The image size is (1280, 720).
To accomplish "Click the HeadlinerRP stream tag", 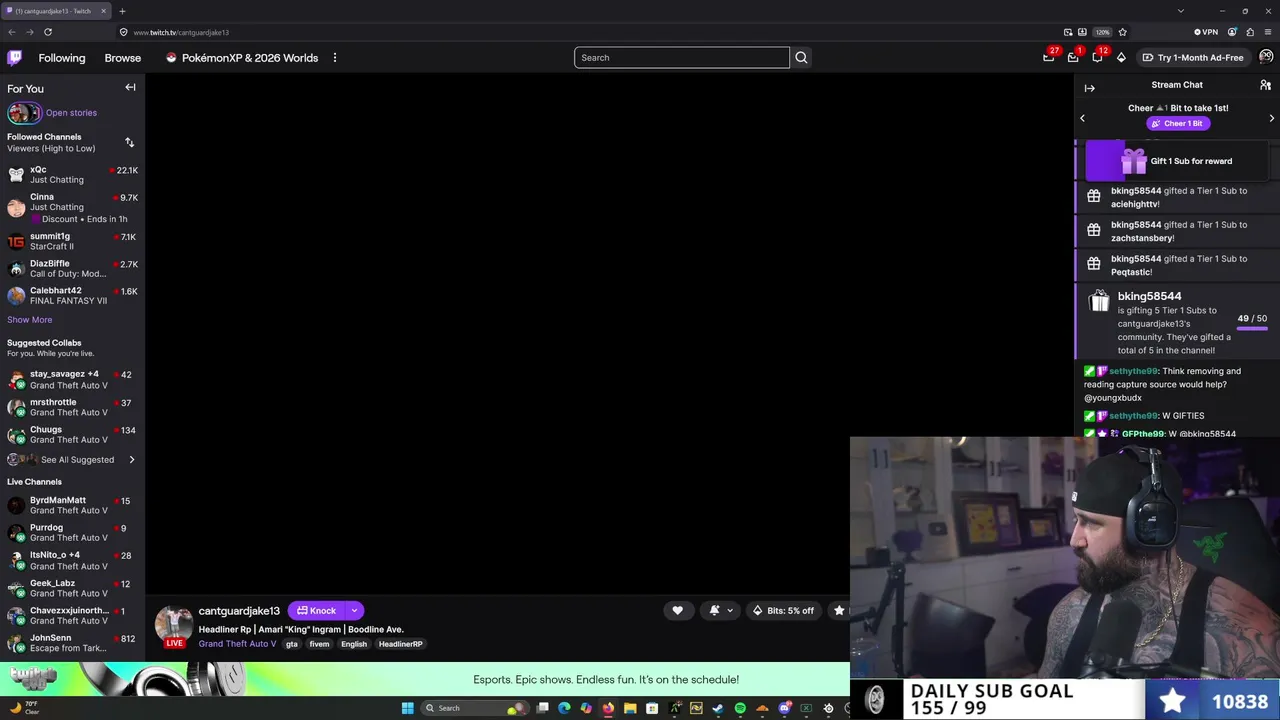I will coord(400,644).
